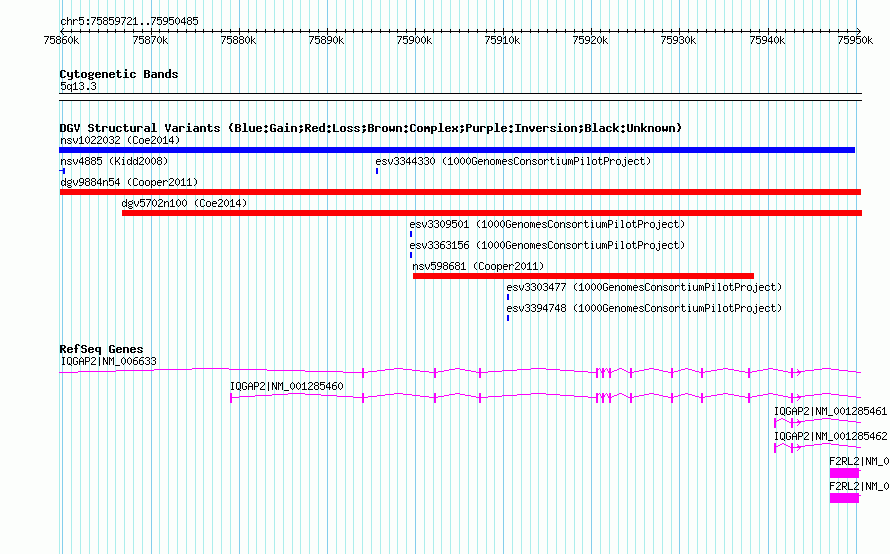Click the dgv9884n54 red loss bar
The image size is (890, 554).
point(460,192)
